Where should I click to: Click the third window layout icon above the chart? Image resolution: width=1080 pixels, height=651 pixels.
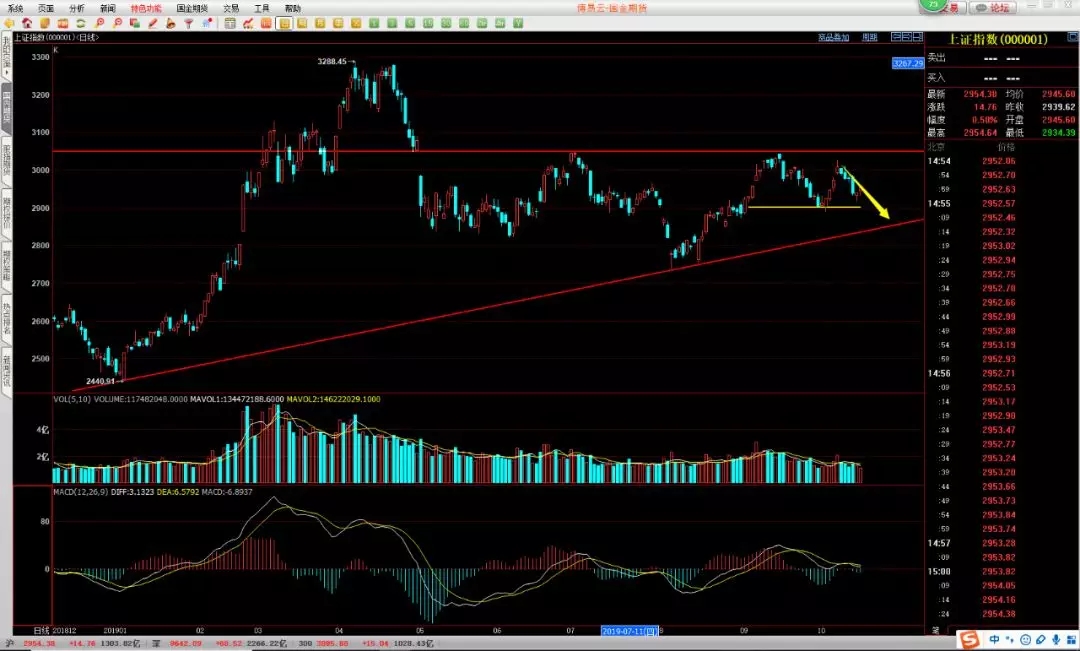[917, 37]
